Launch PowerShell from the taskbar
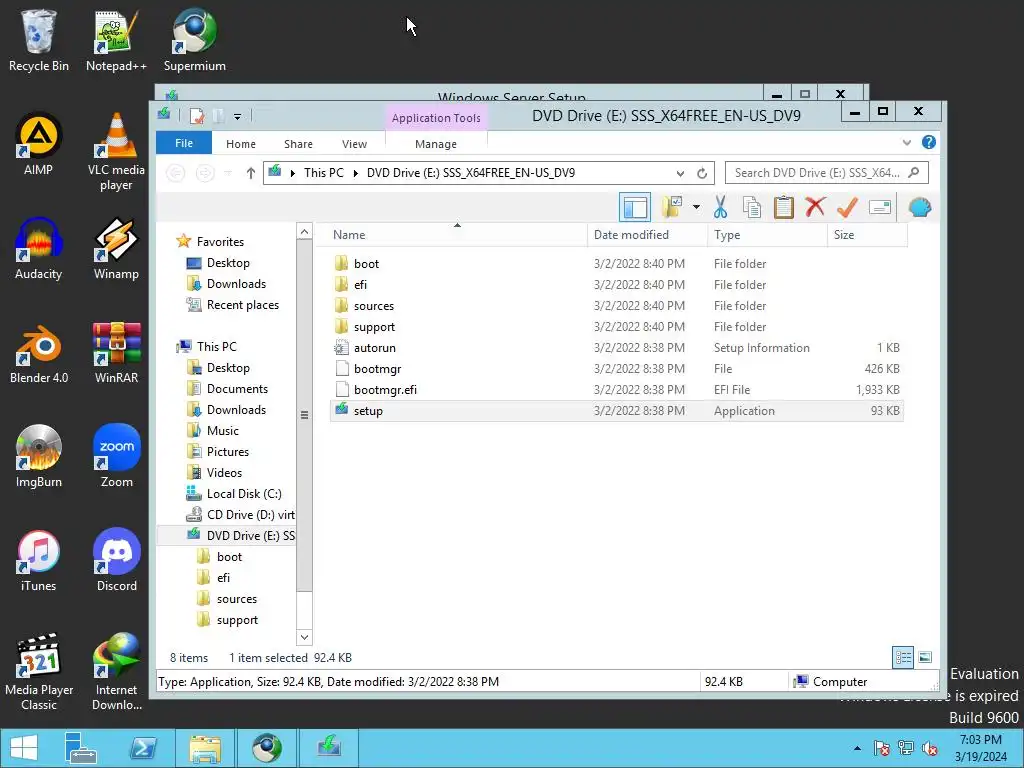 [x=143, y=748]
